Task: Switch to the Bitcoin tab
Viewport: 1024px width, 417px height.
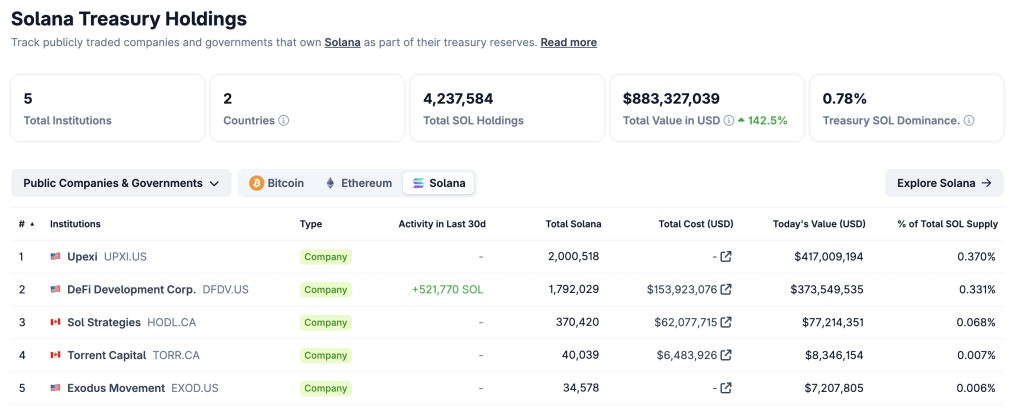Action: [276, 183]
